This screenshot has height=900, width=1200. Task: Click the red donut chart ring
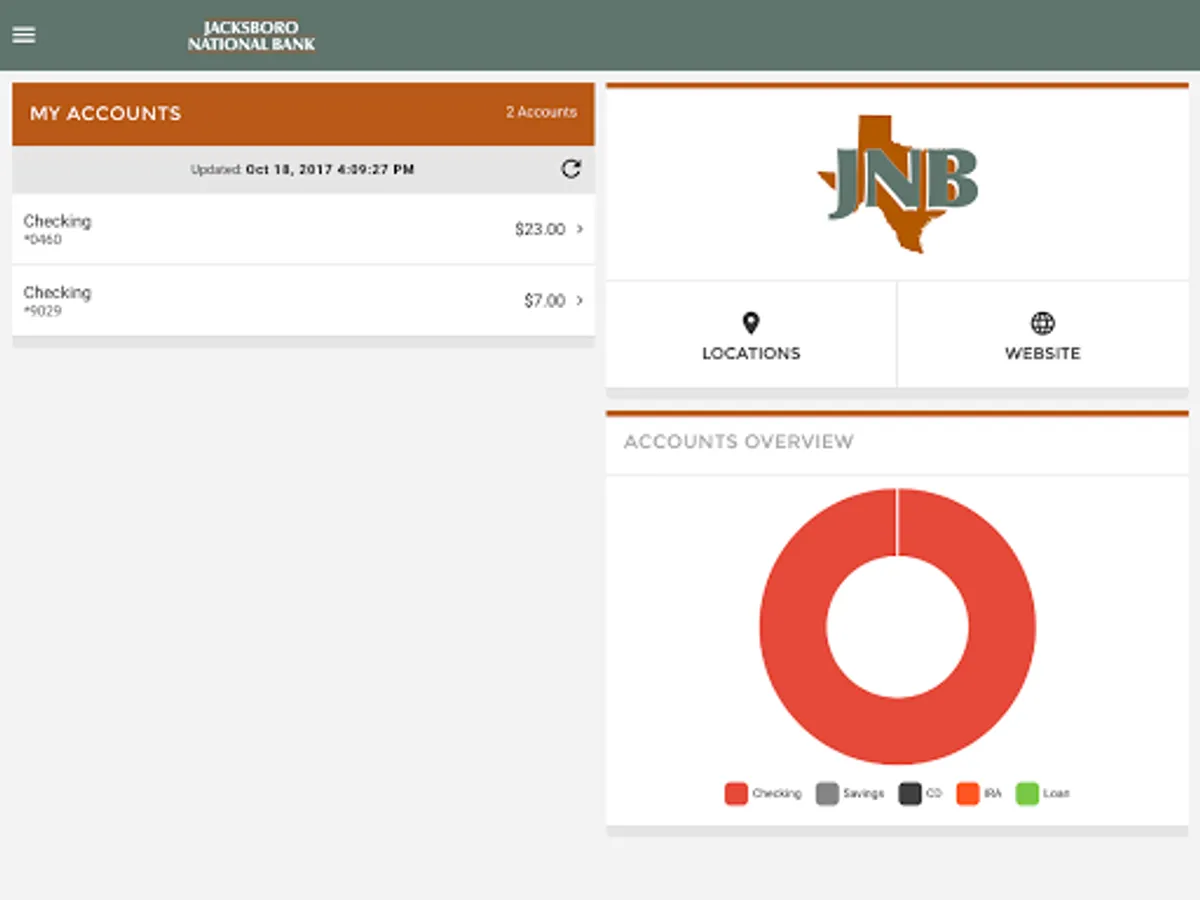pos(793,627)
